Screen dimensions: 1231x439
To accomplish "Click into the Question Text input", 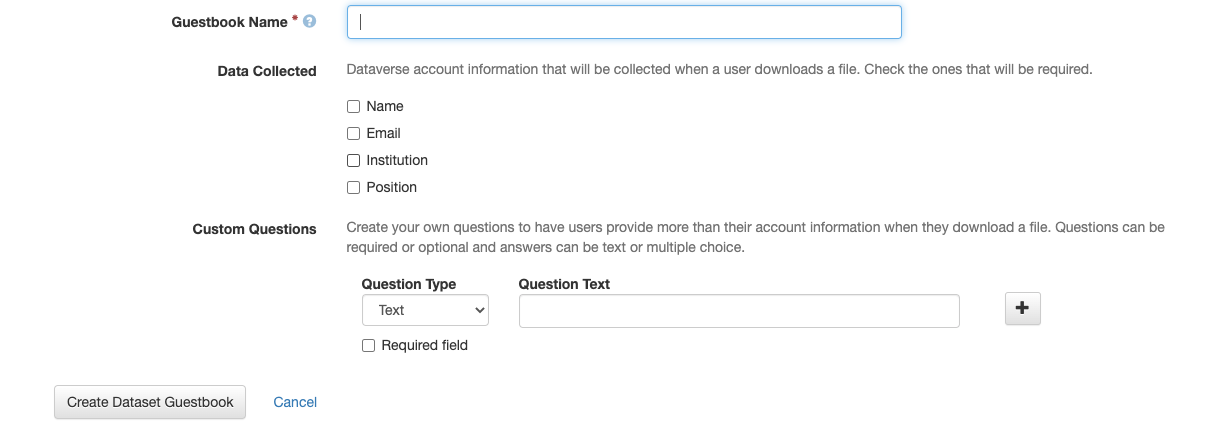I will coord(738,311).
